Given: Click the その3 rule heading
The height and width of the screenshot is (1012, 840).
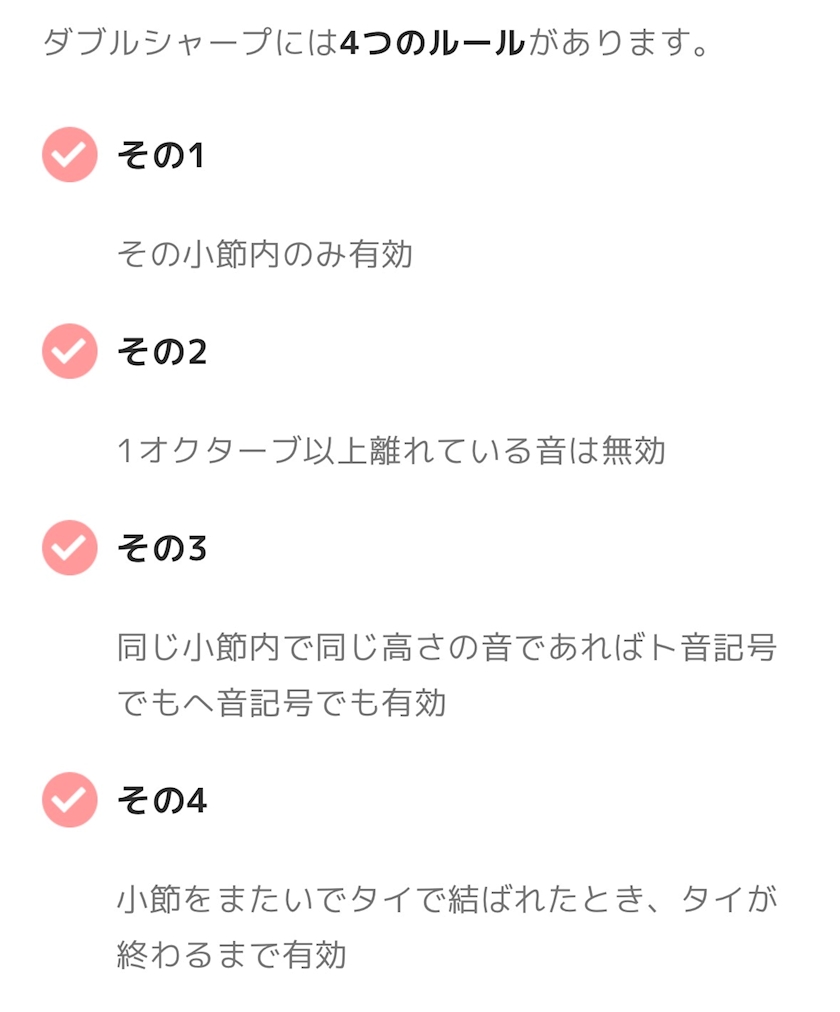Looking at the screenshot, I should [x=162, y=548].
